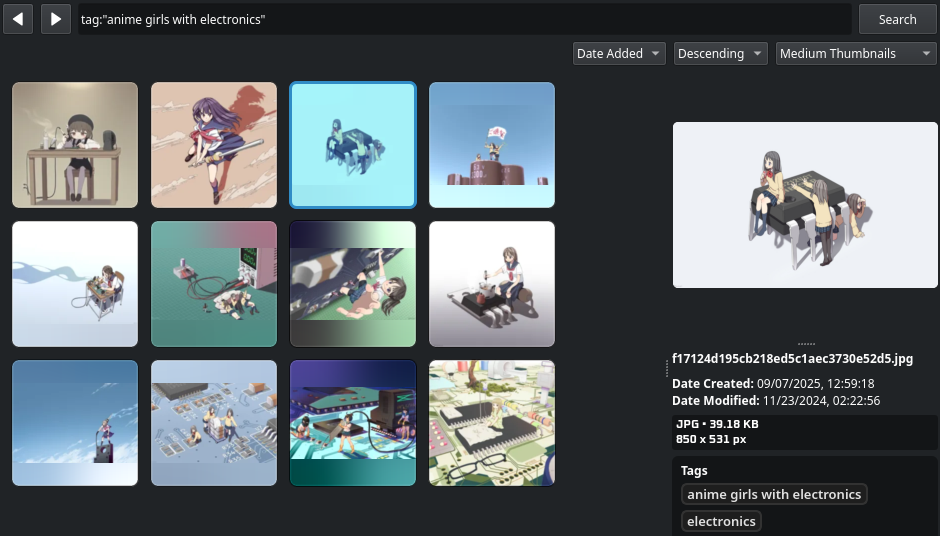
Task: Select thumbnail of green circuit board with glasses
Action: pos(492,423)
